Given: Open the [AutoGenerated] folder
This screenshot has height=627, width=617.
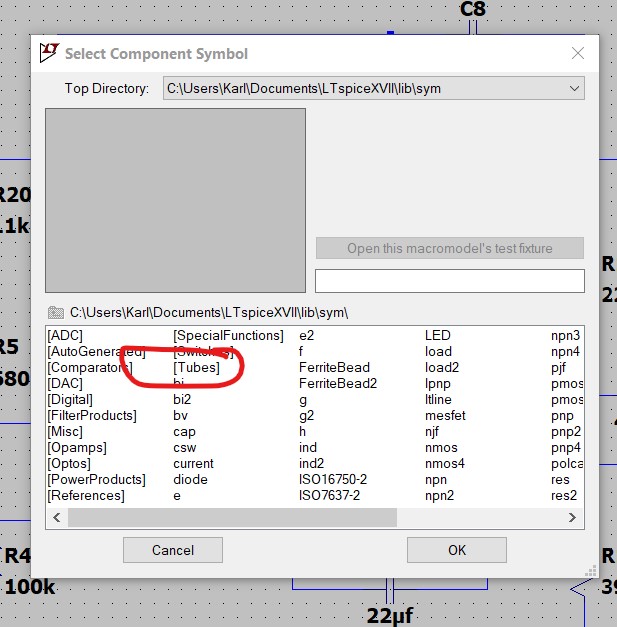Looking at the screenshot, I should pyautogui.click(x=96, y=351).
